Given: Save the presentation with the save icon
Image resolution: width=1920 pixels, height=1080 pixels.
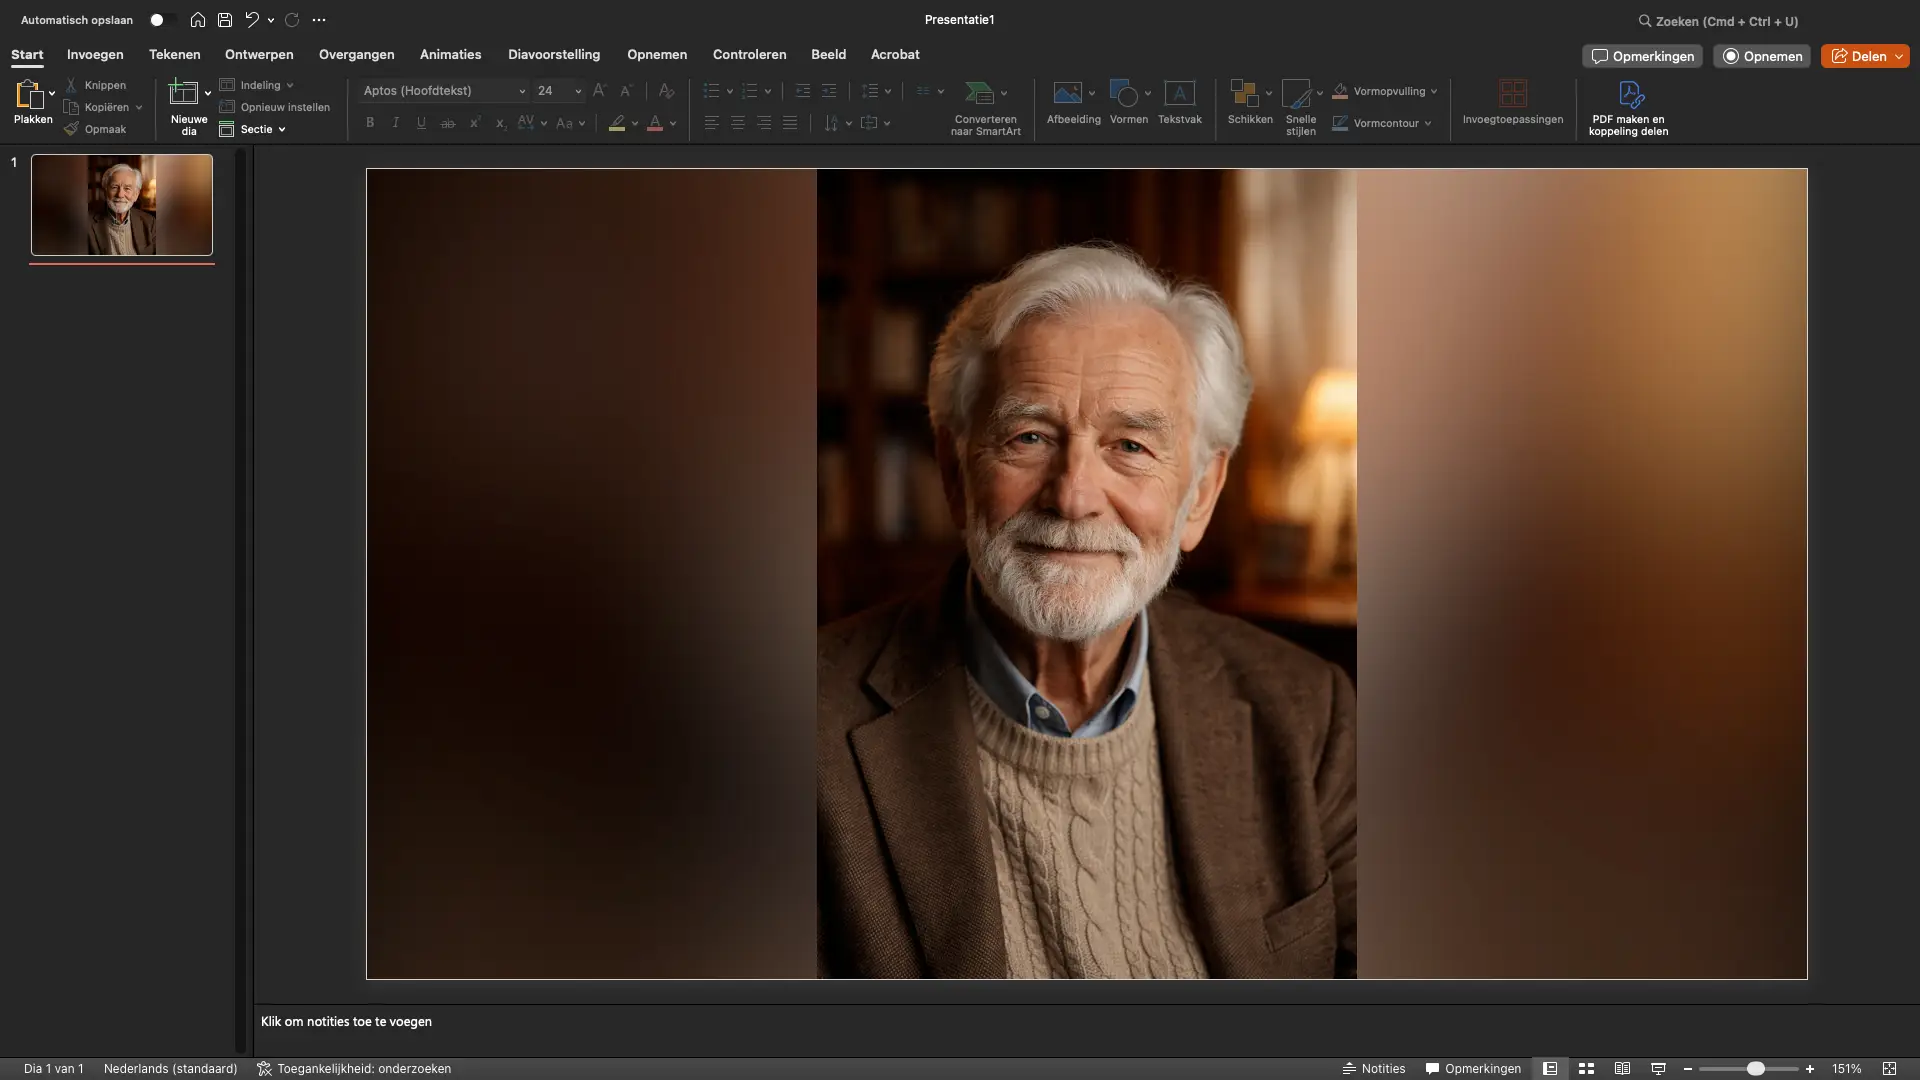Looking at the screenshot, I should [224, 19].
